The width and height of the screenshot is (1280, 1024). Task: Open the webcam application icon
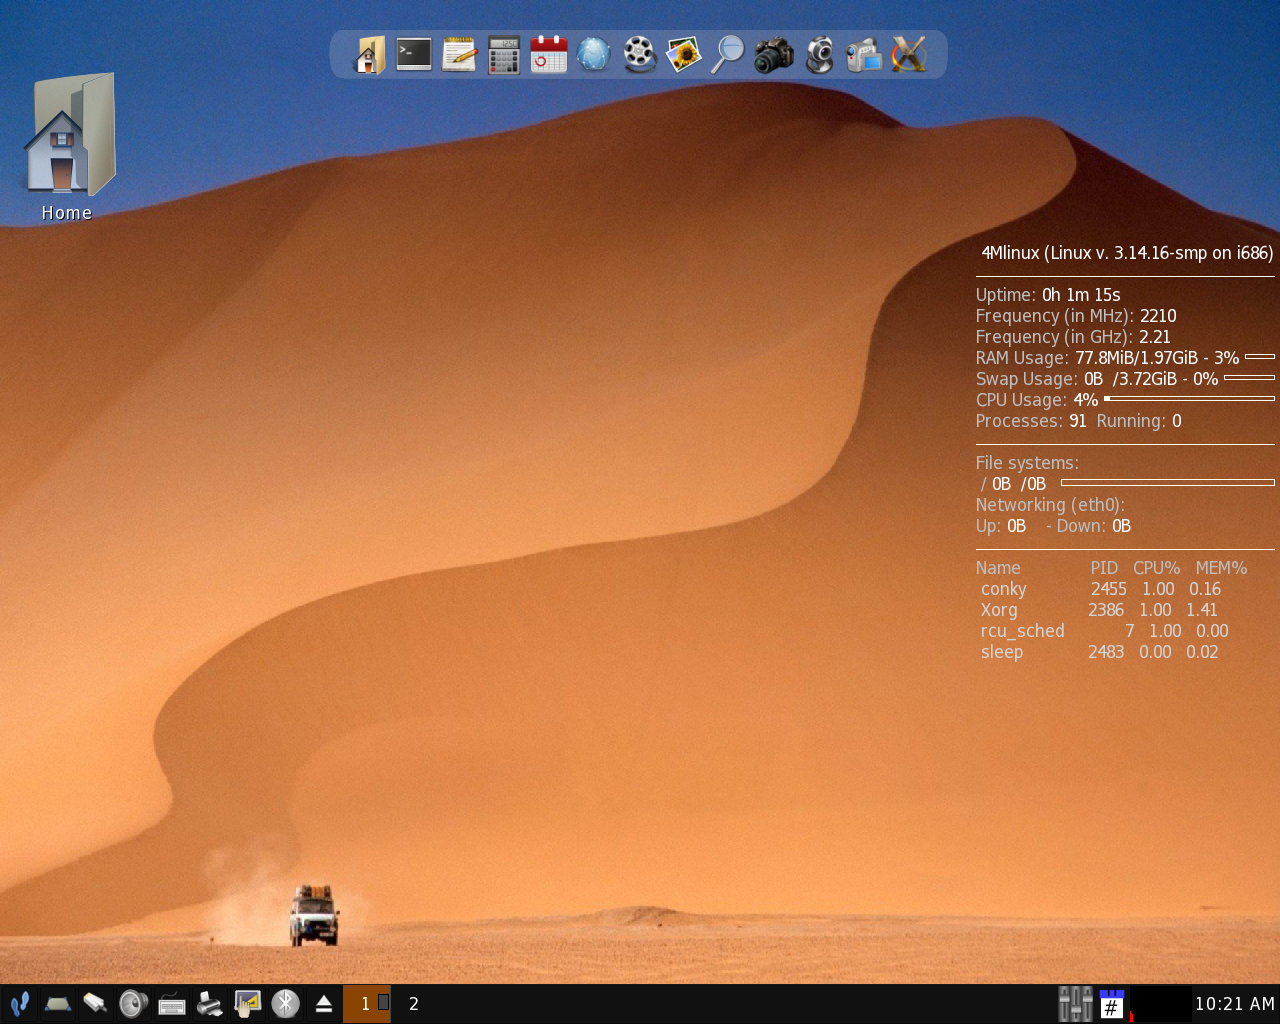pyautogui.click(x=819, y=54)
